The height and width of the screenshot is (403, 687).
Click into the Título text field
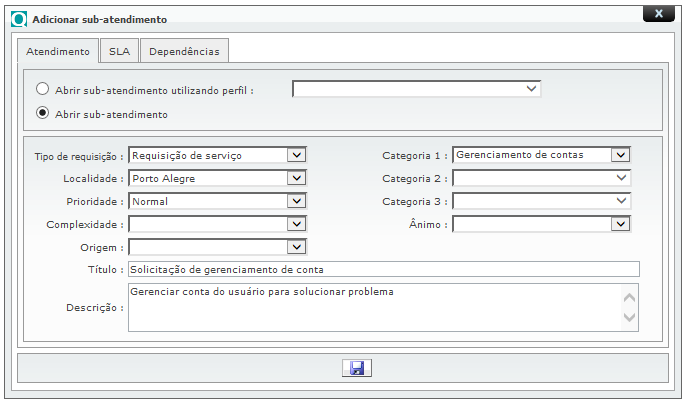coord(383,269)
